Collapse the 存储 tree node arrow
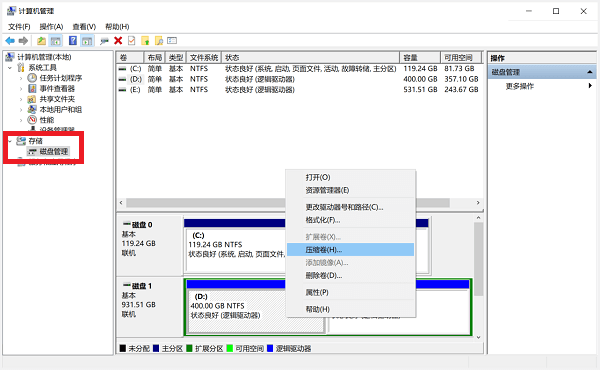Image resolution: width=600 pixels, height=370 pixels. tap(10, 141)
